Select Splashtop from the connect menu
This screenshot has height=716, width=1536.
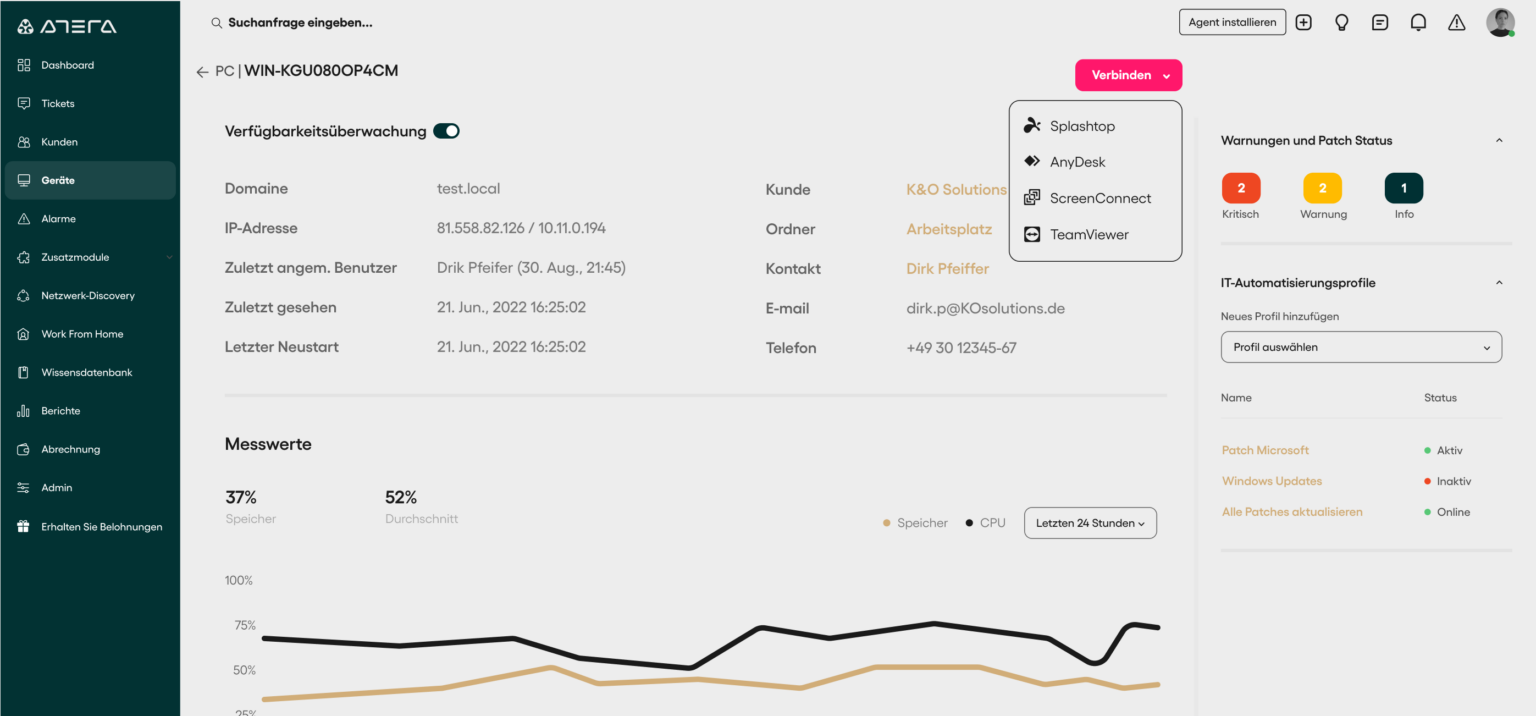(x=1080, y=125)
